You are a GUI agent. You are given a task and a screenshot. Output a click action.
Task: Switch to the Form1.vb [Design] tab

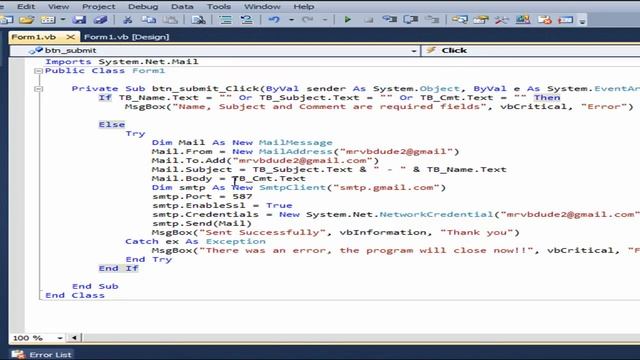pyautogui.click(x=127, y=37)
